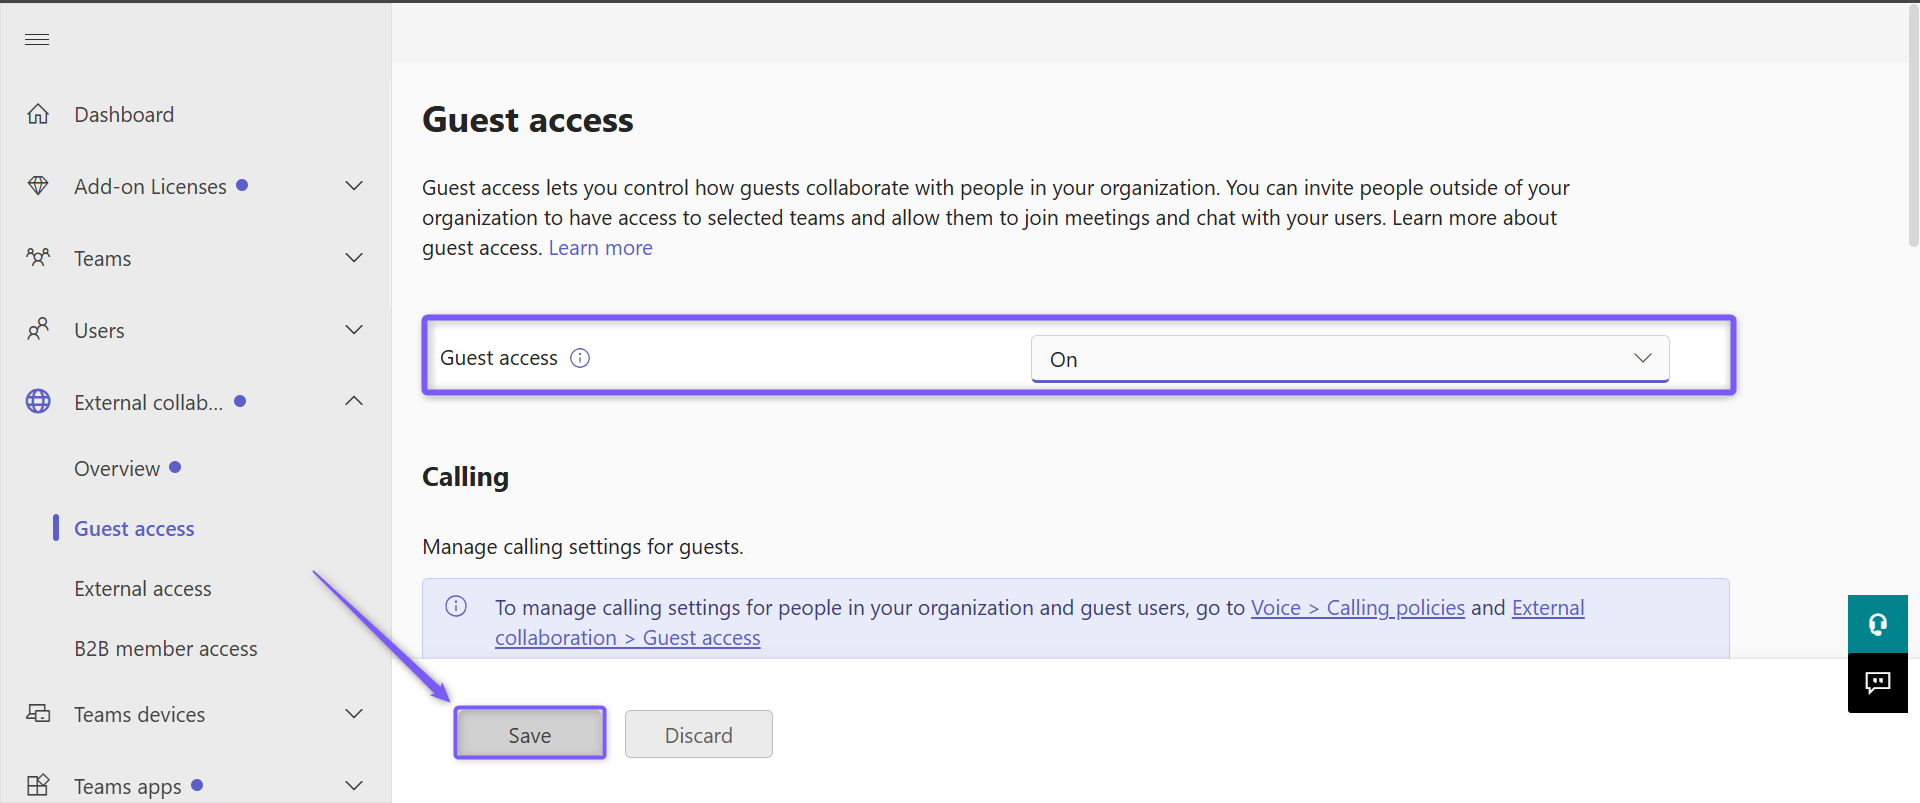The width and height of the screenshot is (1920, 803).
Task: Click the Guest access info icon
Action: pyautogui.click(x=580, y=358)
